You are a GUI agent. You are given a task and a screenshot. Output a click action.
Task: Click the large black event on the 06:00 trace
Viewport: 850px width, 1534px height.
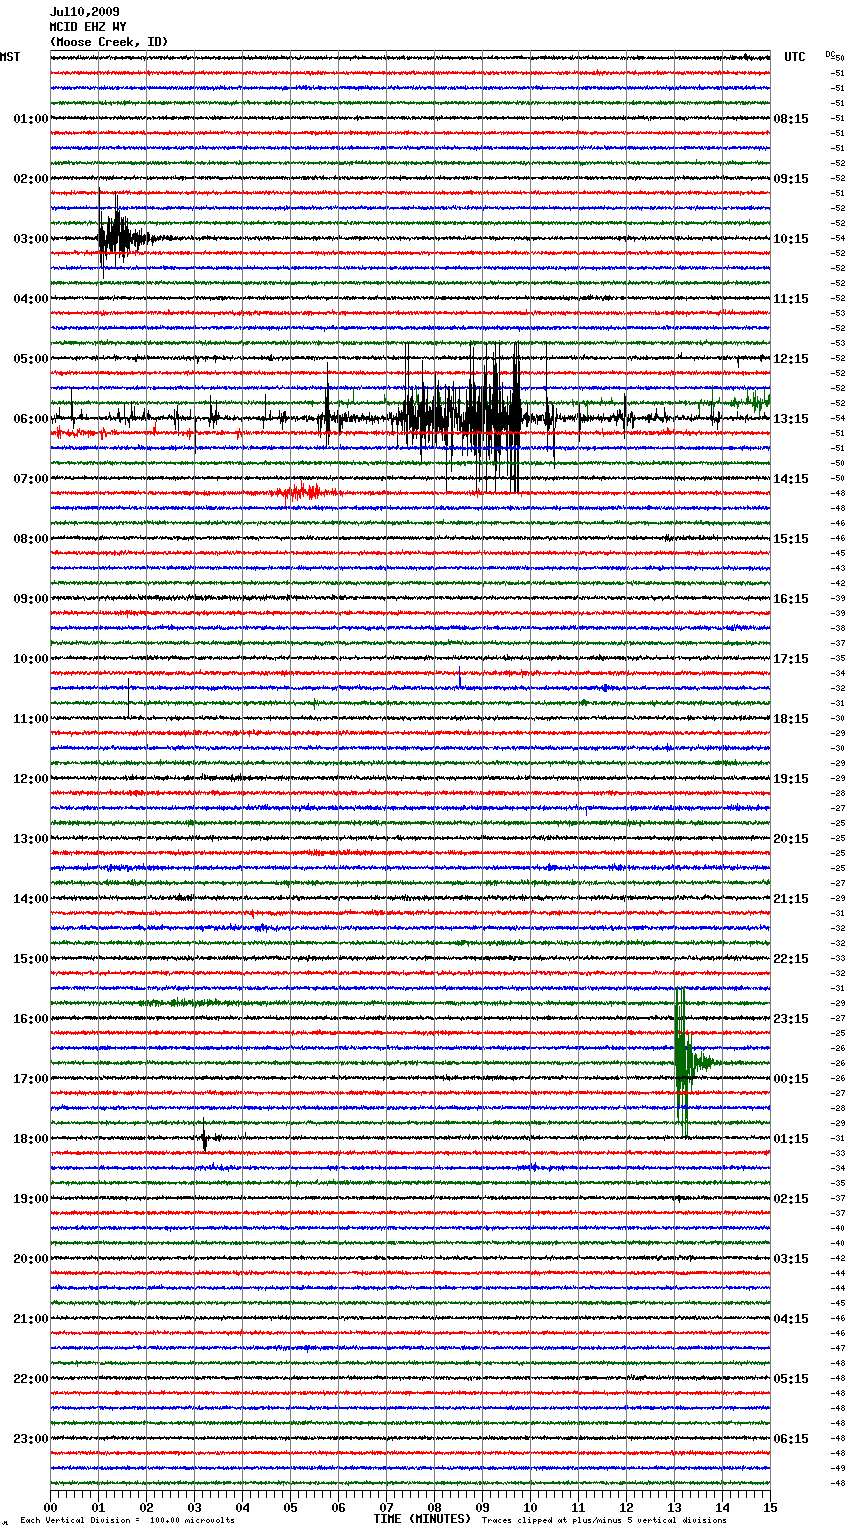click(x=460, y=417)
